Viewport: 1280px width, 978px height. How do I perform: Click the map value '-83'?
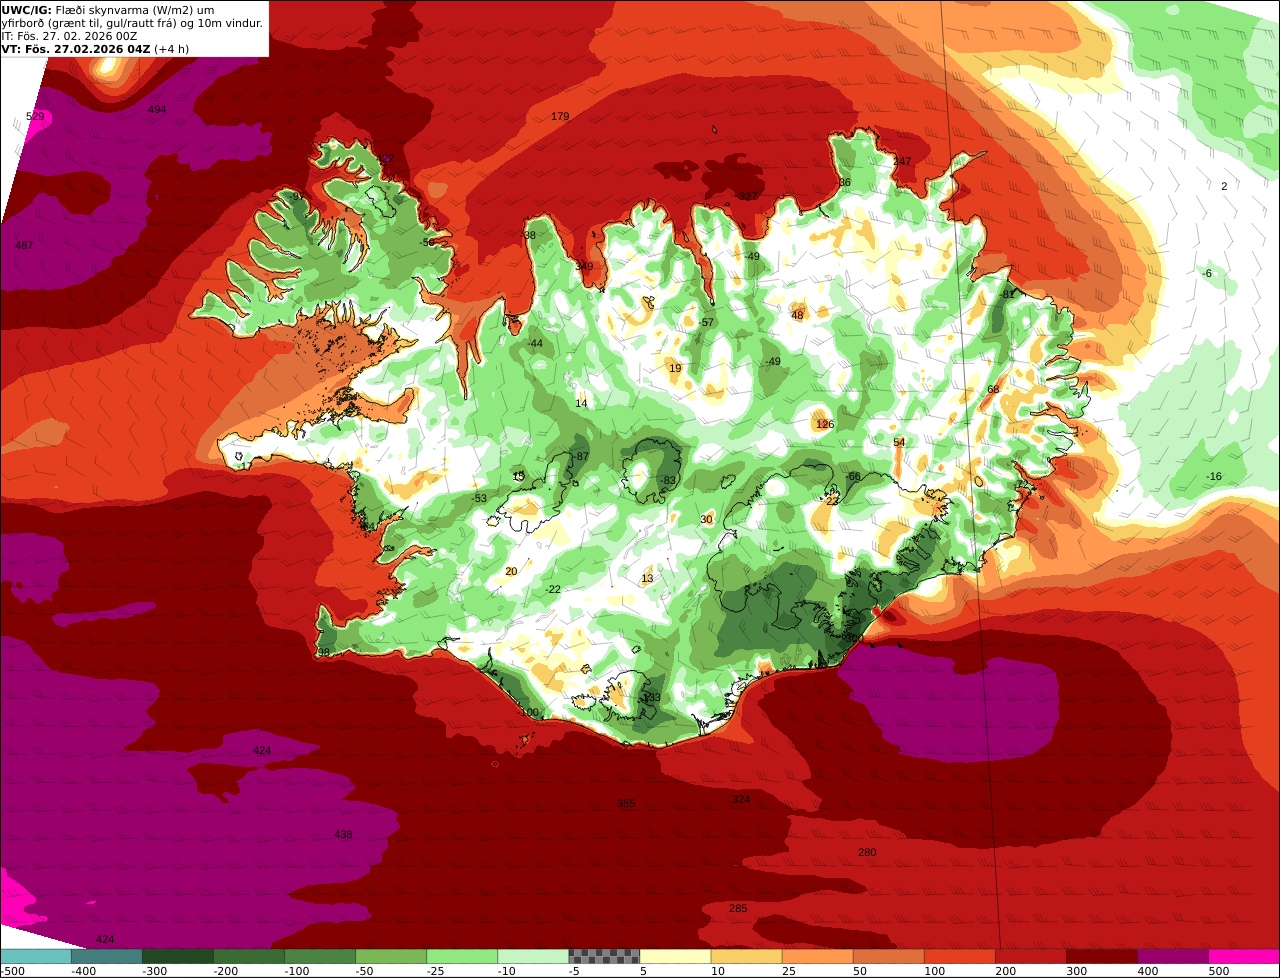[668, 481]
